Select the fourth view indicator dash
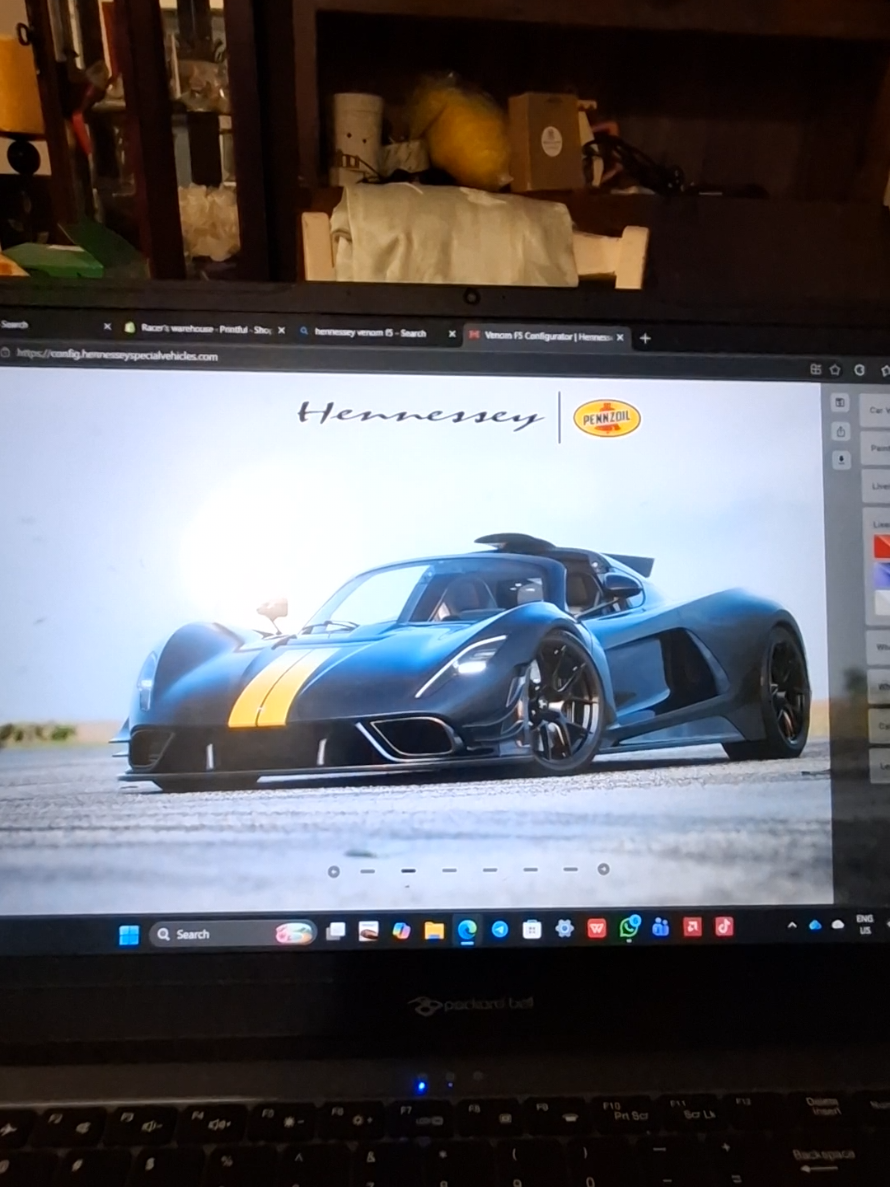 [x=490, y=870]
